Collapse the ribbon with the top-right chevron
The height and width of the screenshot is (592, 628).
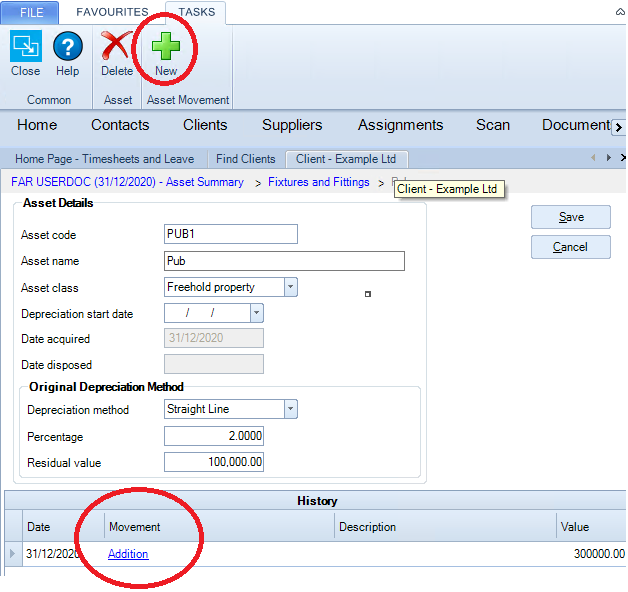620,12
